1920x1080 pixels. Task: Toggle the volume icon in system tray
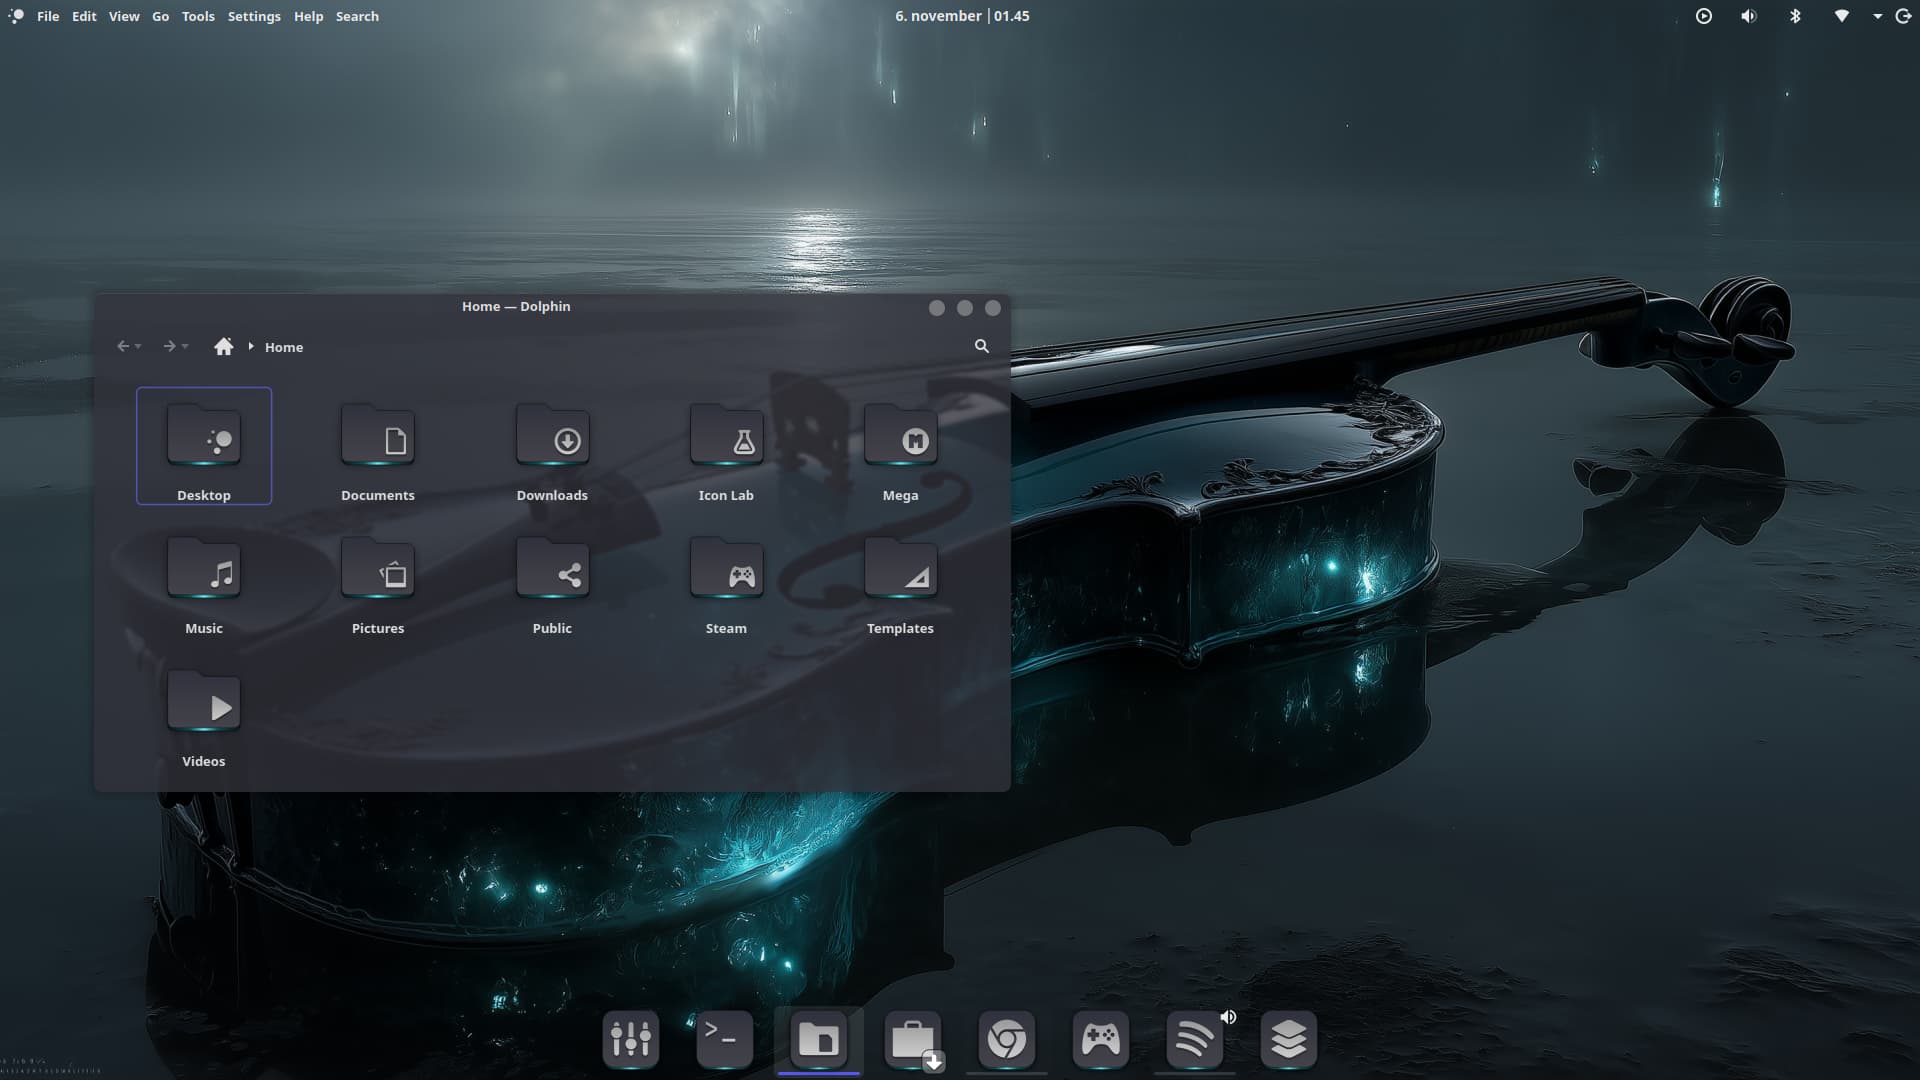point(1748,16)
